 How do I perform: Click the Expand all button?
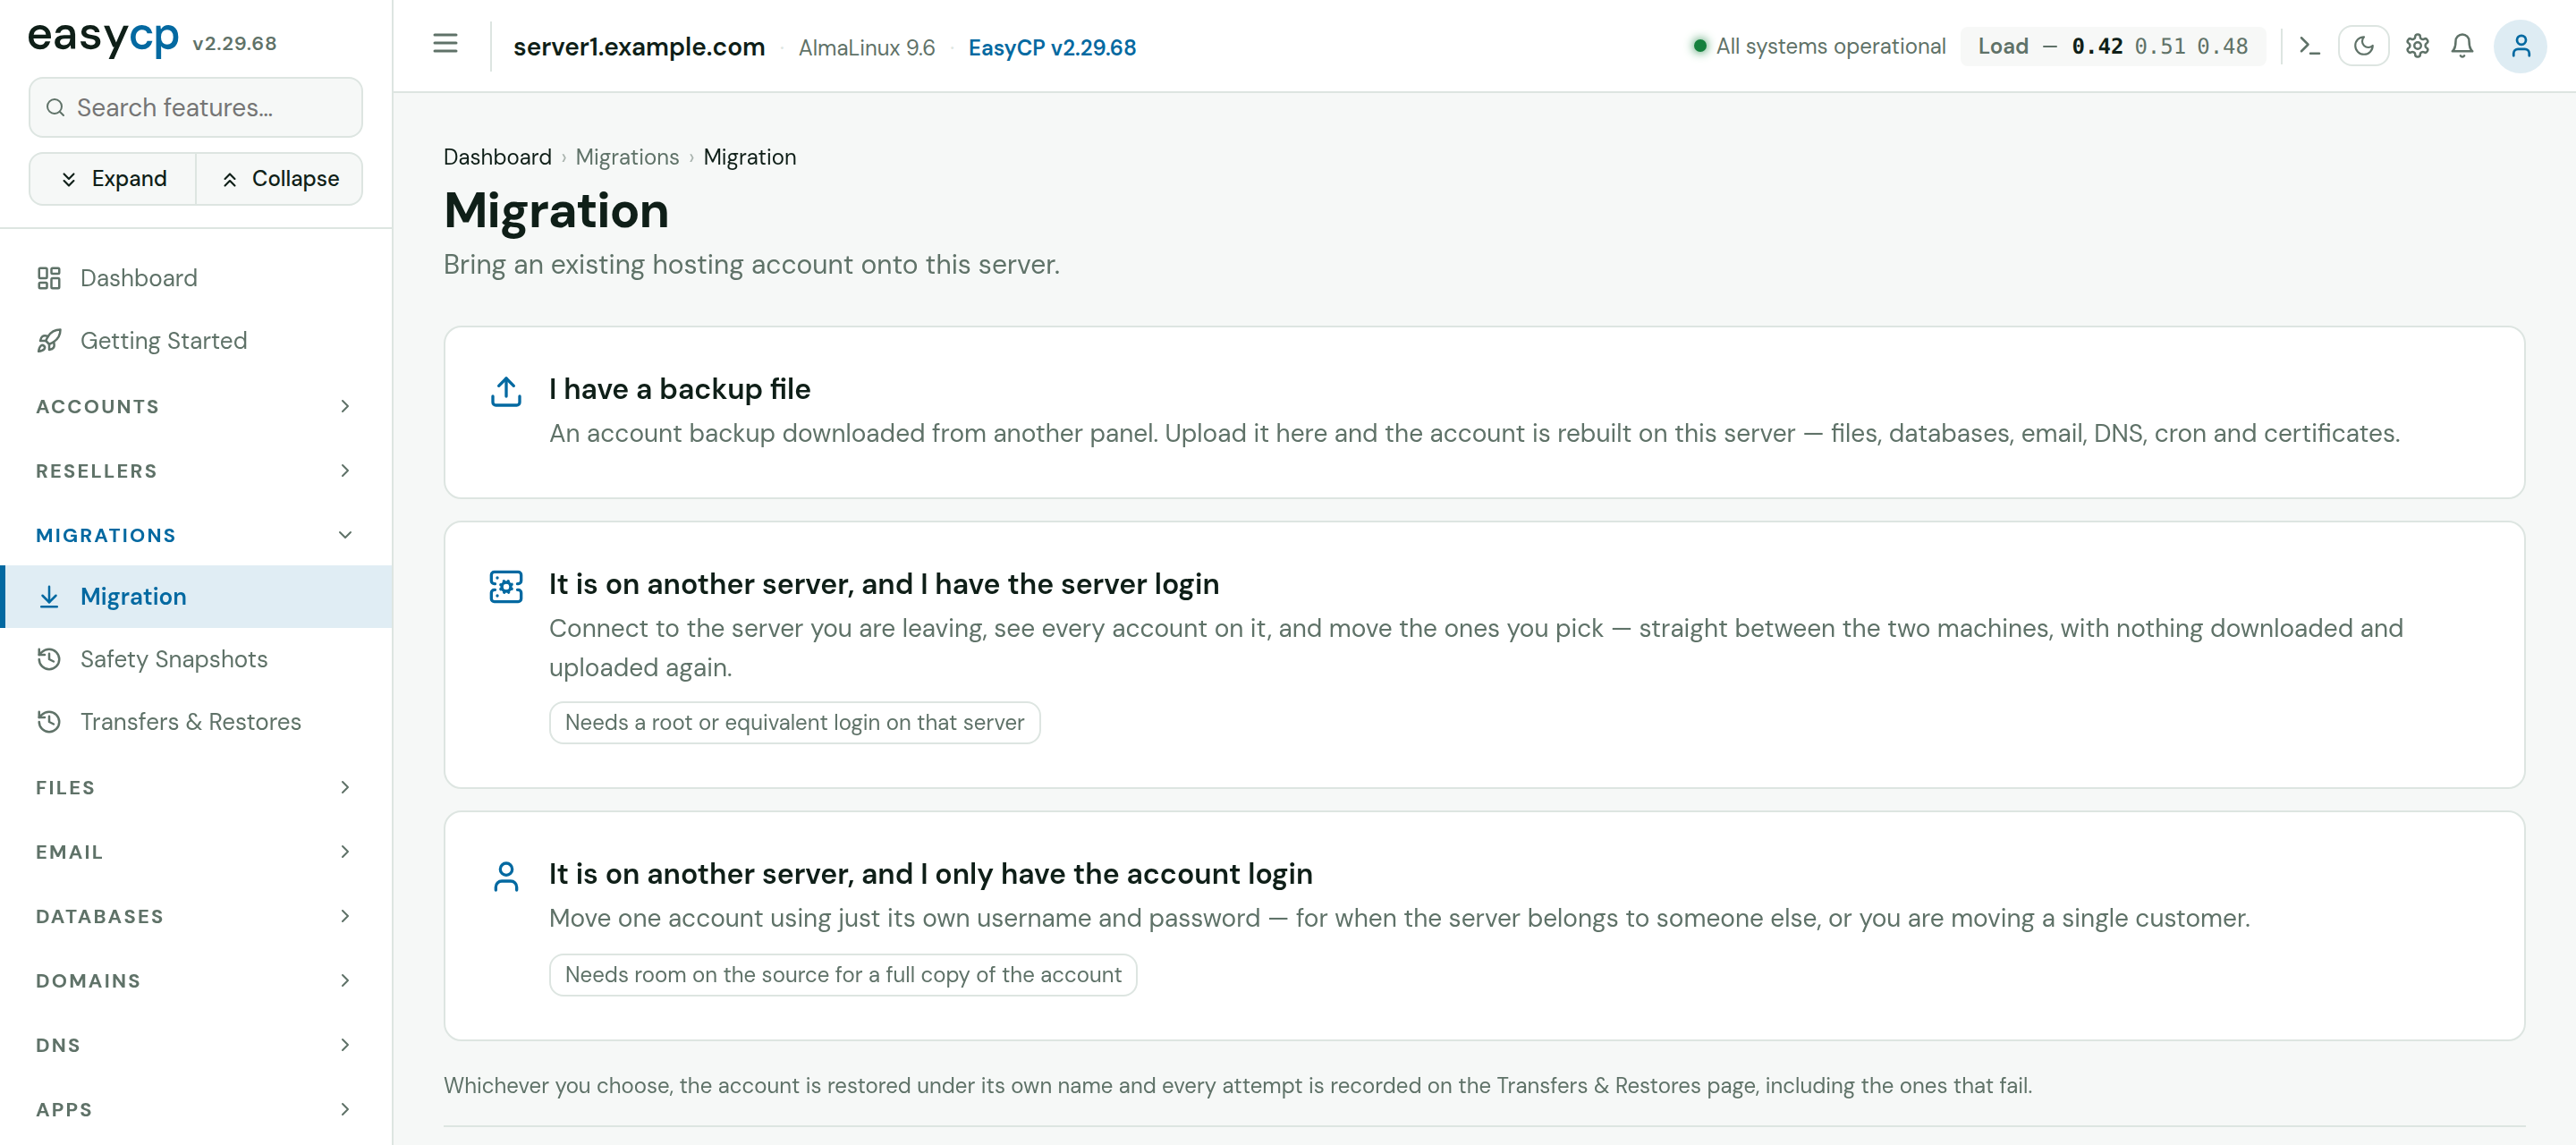(x=113, y=179)
